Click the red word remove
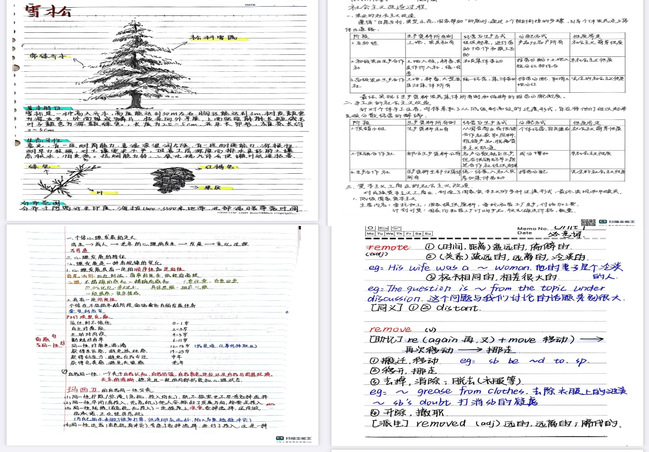 [387, 328]
